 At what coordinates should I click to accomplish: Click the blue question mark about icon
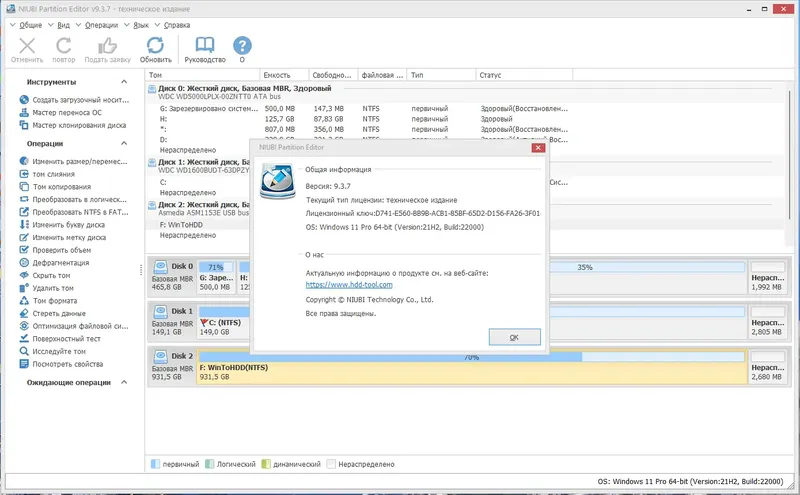click(242, 45)
